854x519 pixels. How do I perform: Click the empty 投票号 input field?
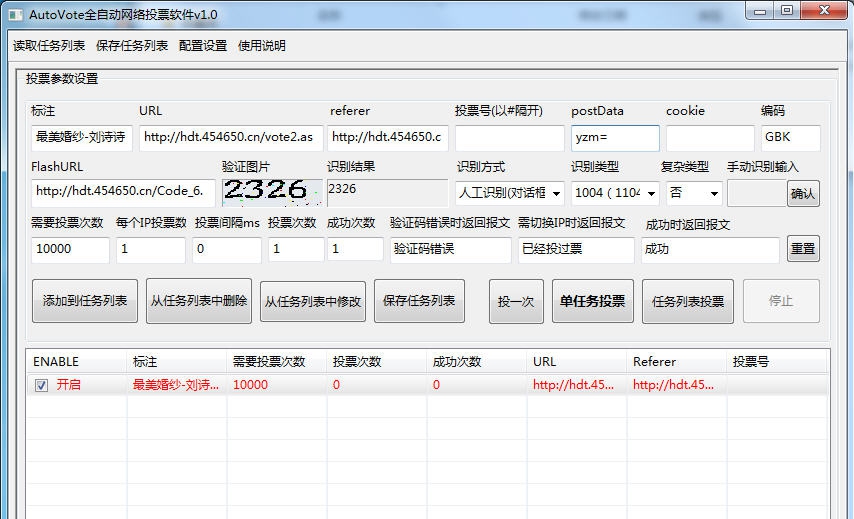click(x=509, y=138)
